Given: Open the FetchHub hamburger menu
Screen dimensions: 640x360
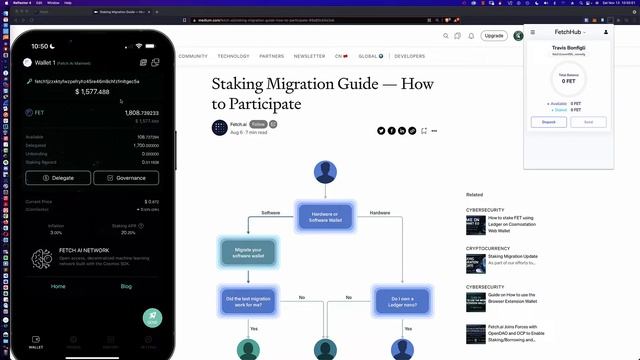Looking at the screenshot, I should (x=533, y=32).
